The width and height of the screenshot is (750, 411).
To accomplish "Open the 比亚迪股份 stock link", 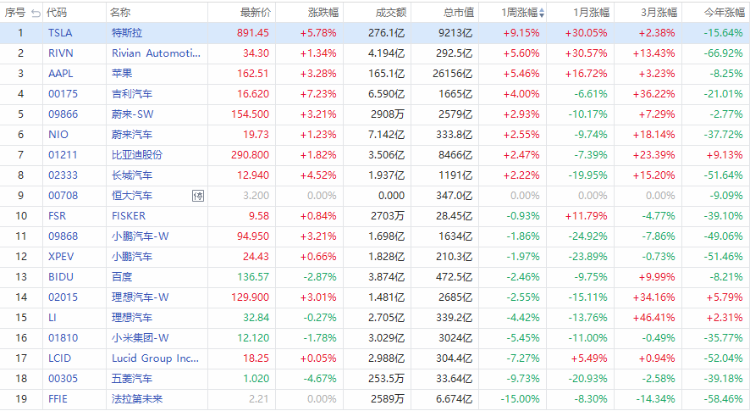I will pyautogui.click(x=137, y=154).
